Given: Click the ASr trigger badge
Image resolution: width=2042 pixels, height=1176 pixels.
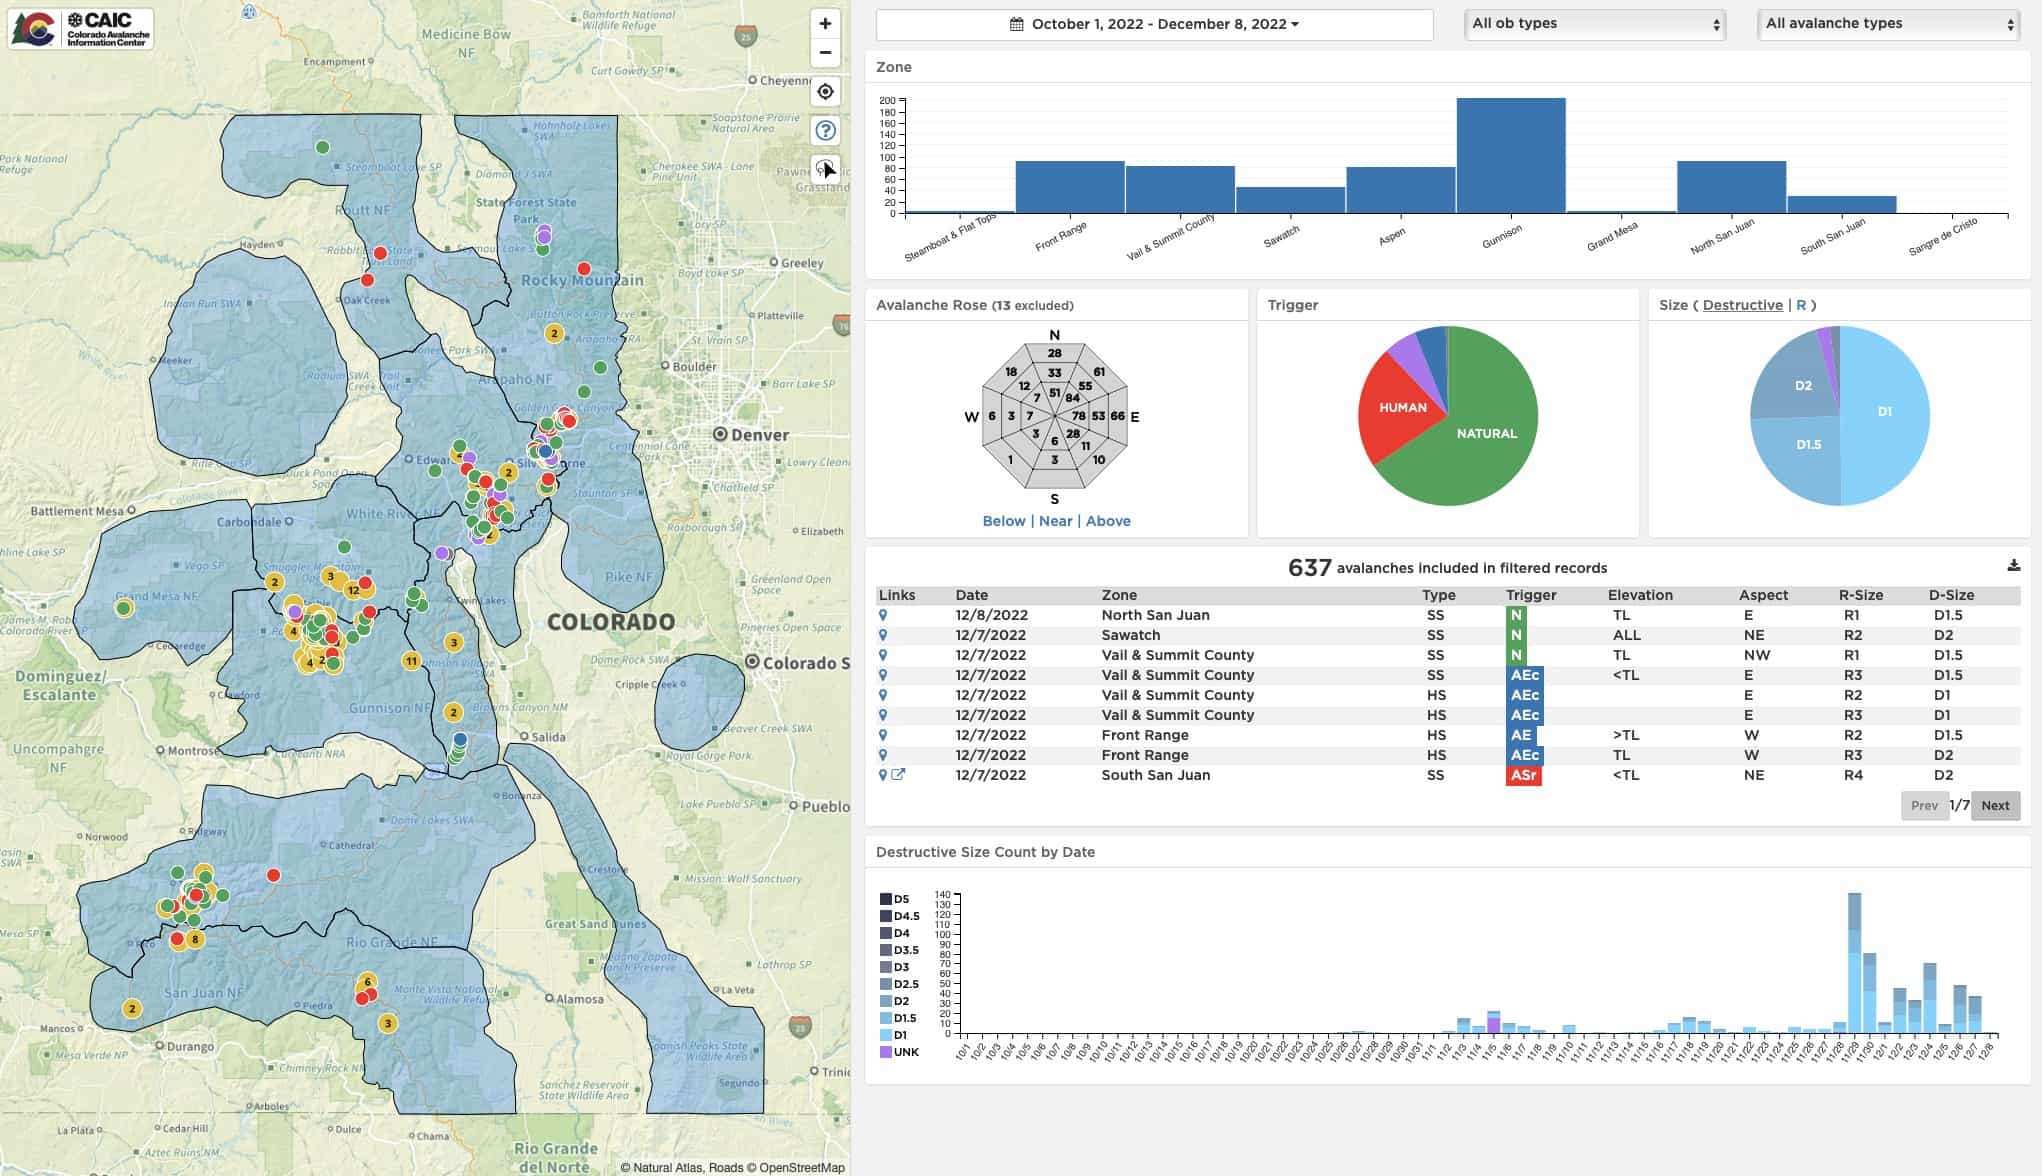Looking at the screenshot, I should (1523, 775).
